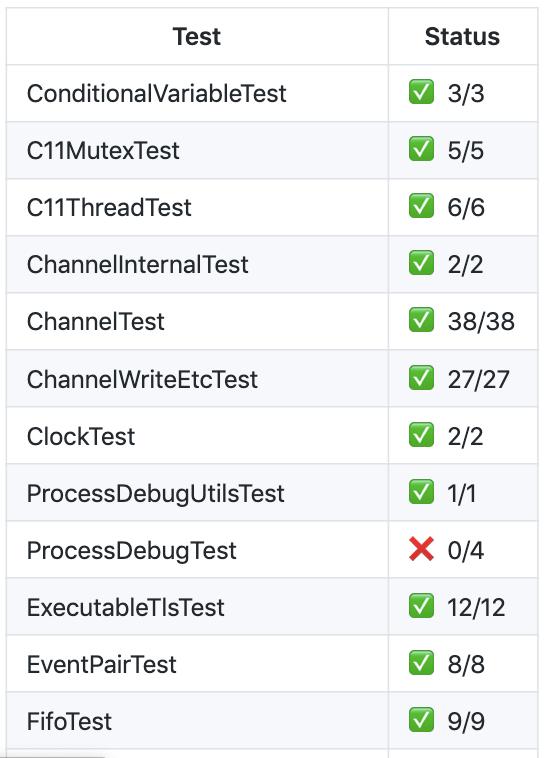Click the Test column header
The width and height of the screenshot is (544, 758).
pos(197,37)
